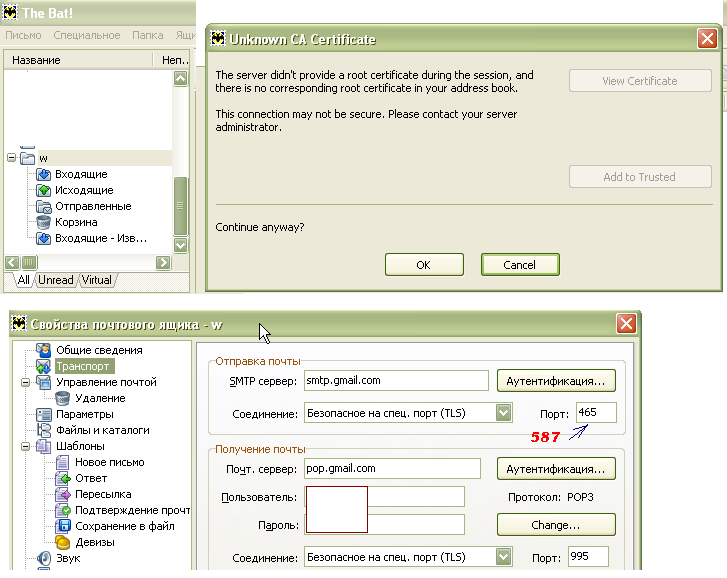Click The Bat! title bar bat icon
Image resolution: width=727 pixels, height=578 pixels.
pyautogui.click(x=10, y=13)
